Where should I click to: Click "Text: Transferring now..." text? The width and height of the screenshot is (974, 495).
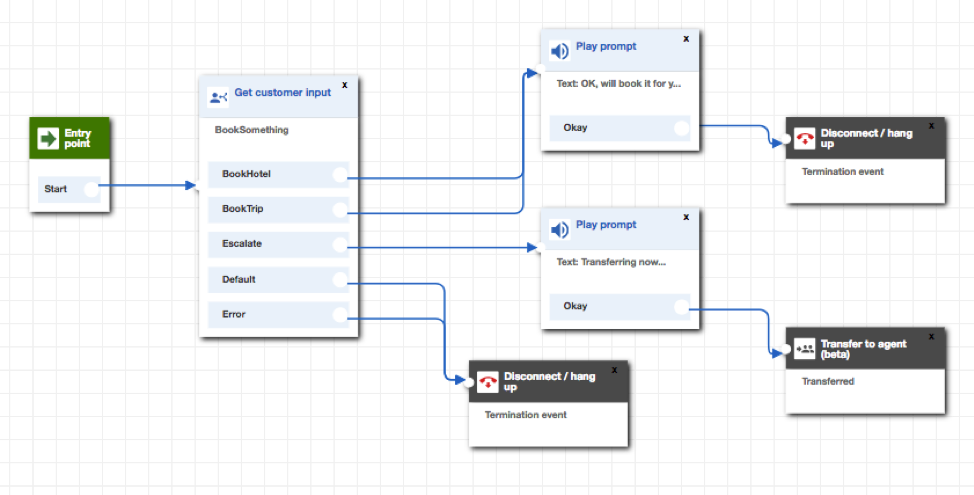pyautogui.click(x=611, y=262)
